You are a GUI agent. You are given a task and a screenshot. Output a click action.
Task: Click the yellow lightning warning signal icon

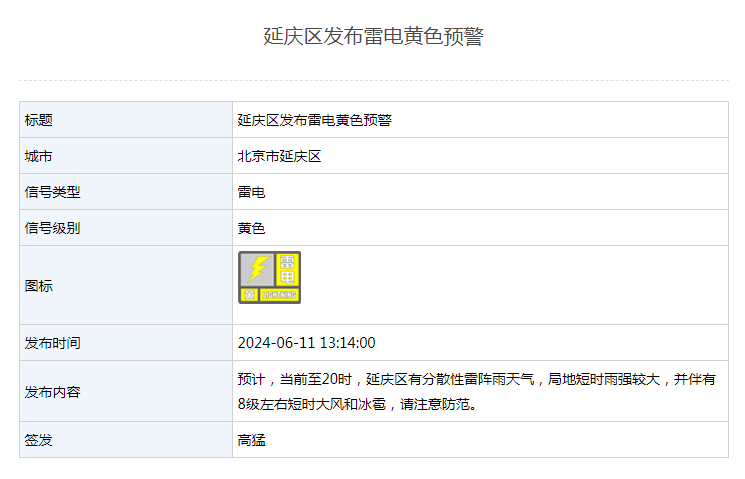pyautogui.click(x=269, y=277)
